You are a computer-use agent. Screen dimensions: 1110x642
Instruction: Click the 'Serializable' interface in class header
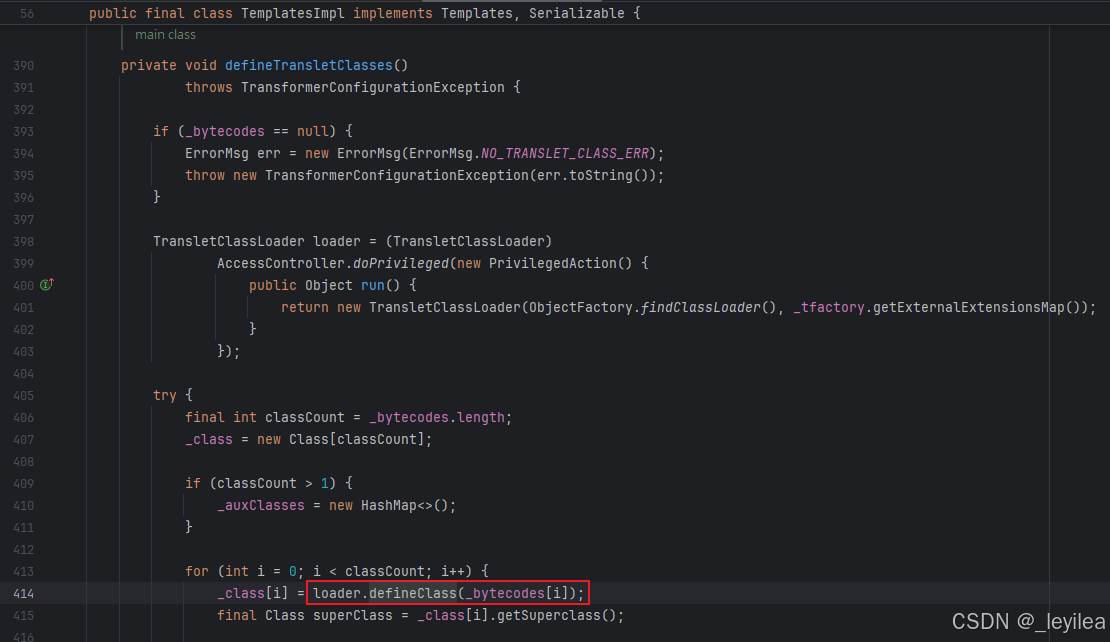(577, 13)
